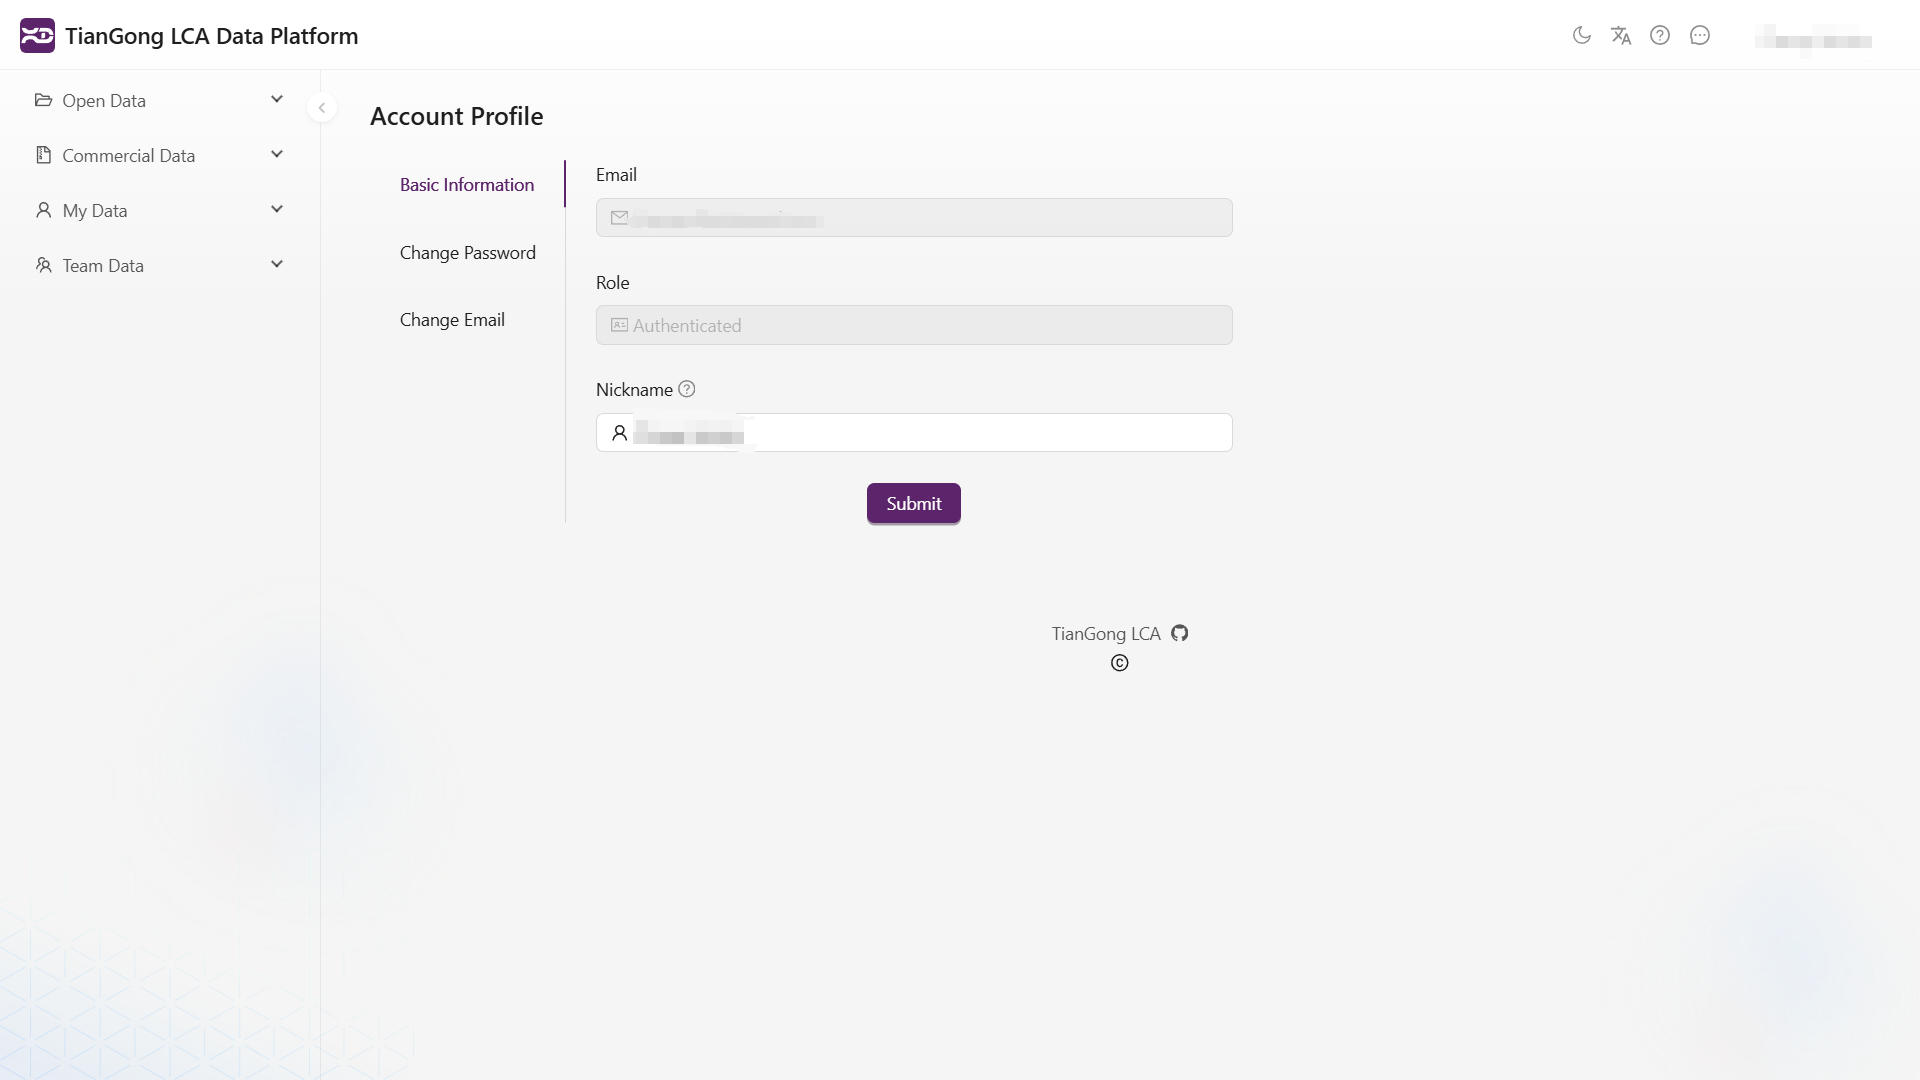Switch to the Change Password tab
Screen dimensions: 1920x1080
pyautogui.click(x=467, y=252)
